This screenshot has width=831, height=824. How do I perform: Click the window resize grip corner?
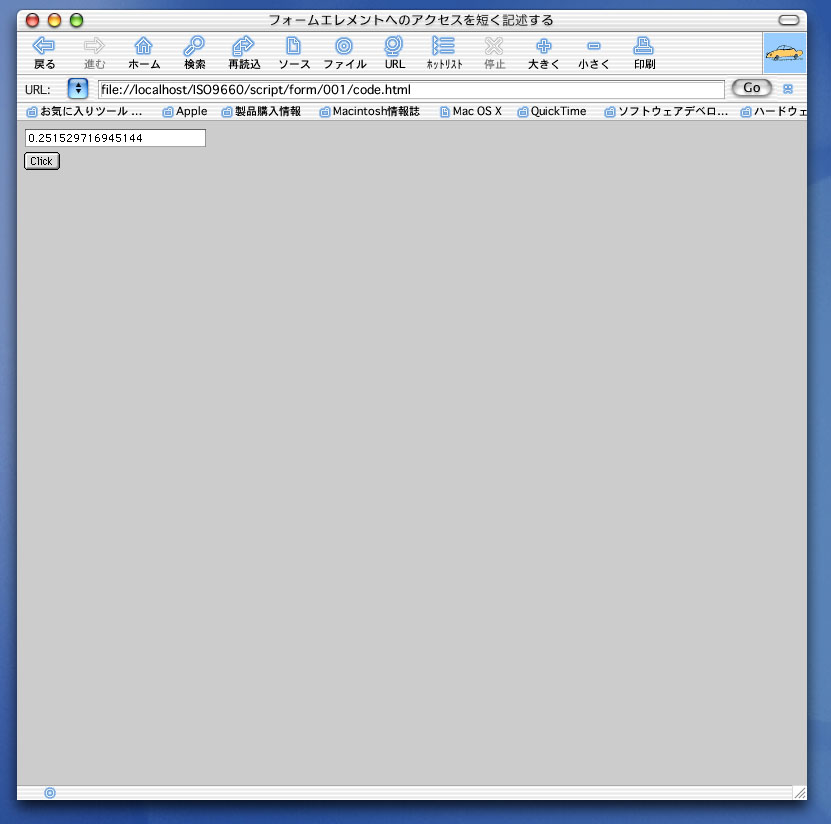(800, 793)
